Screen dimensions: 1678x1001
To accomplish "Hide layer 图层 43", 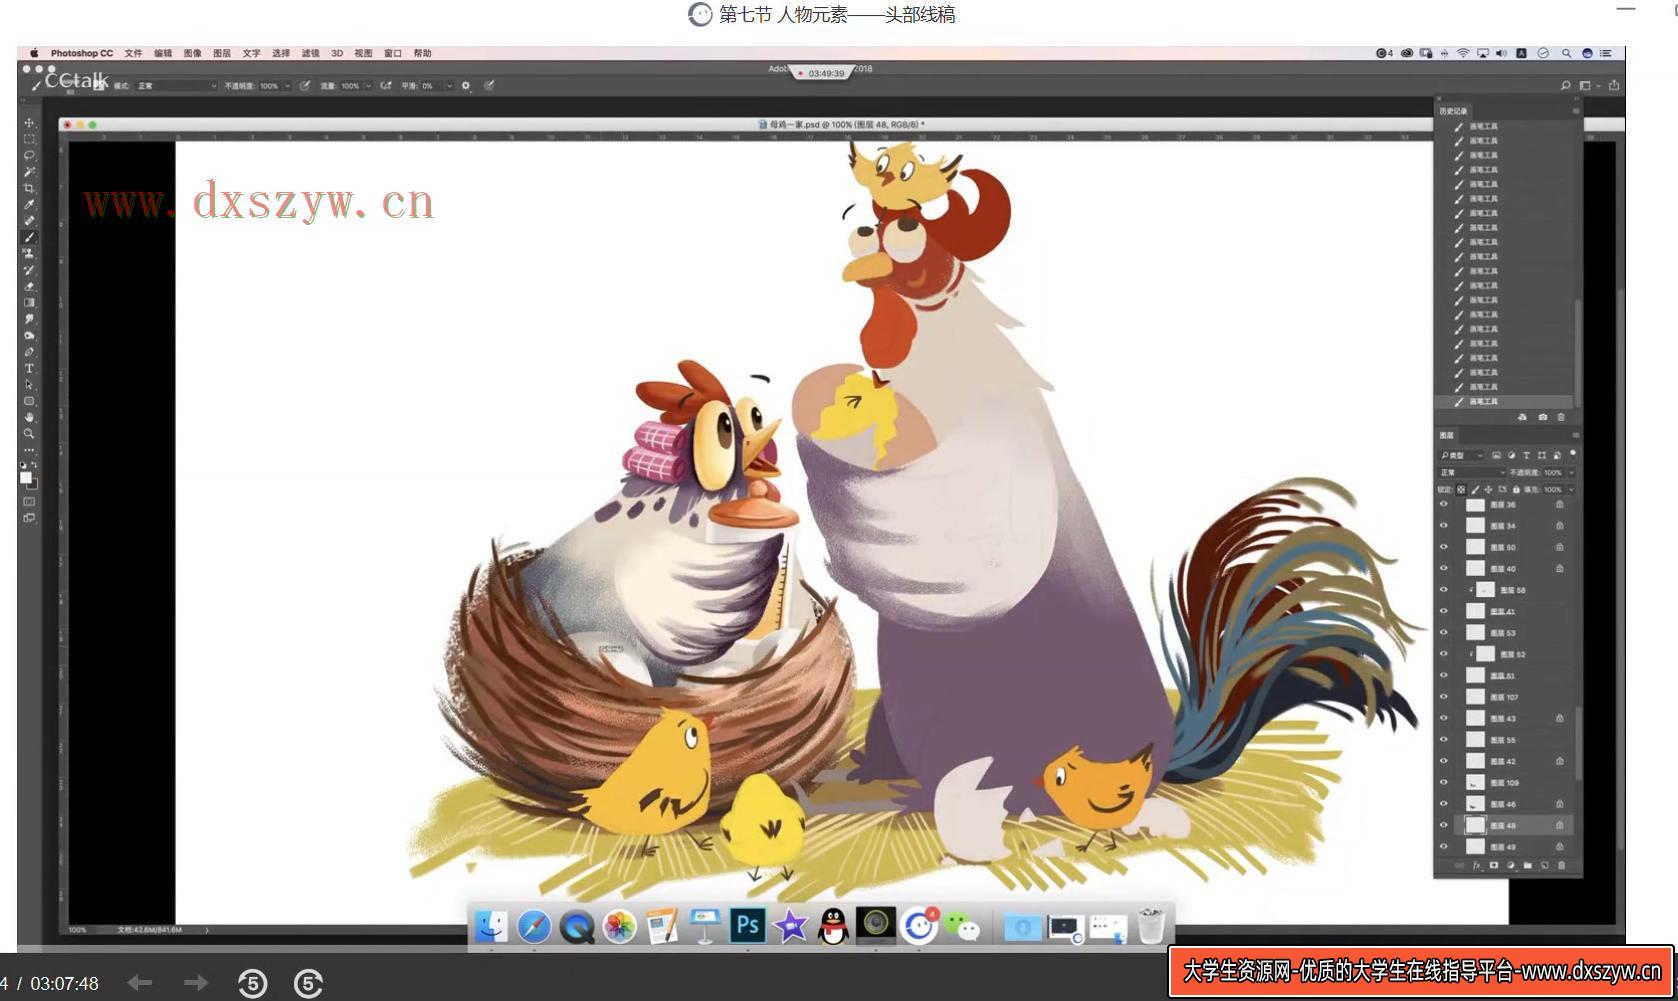I will click(1443, 718).
